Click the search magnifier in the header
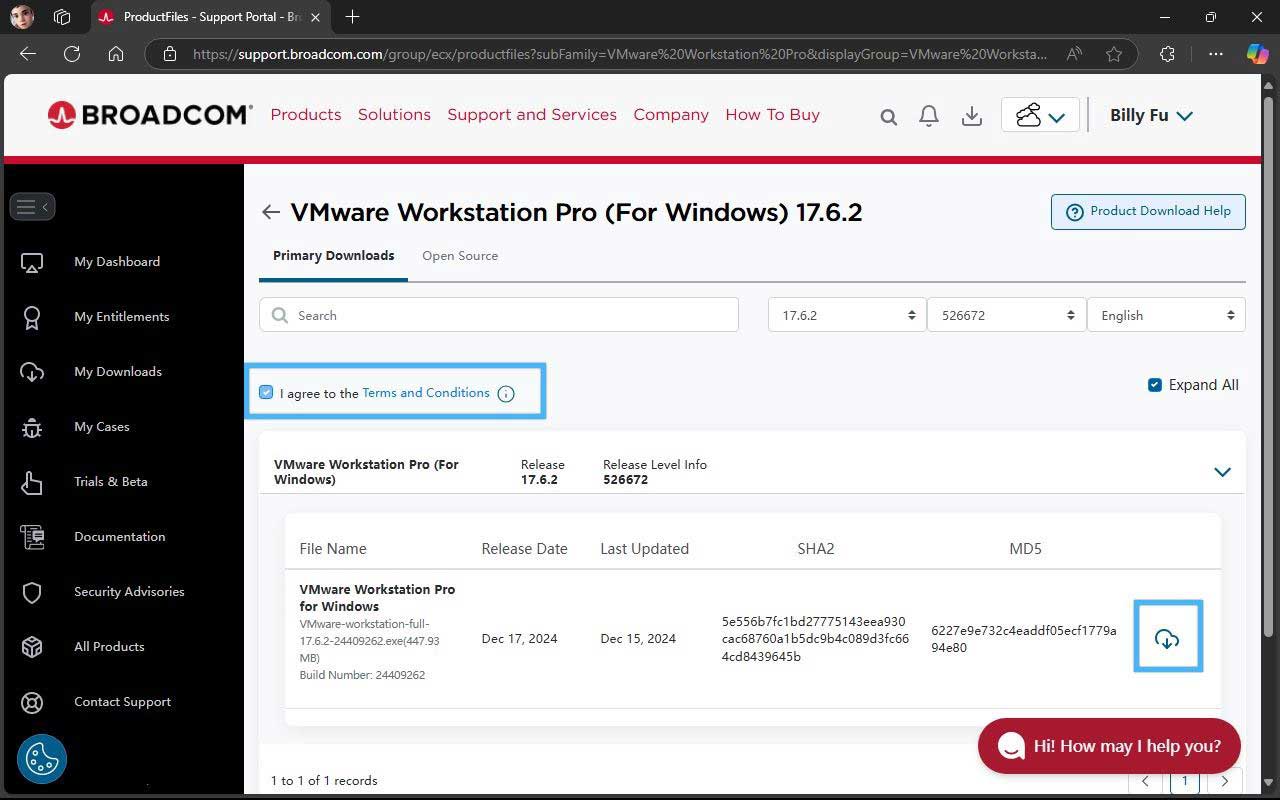The width and height of the screenshot is (1280, 800). (x=888, y=115)
